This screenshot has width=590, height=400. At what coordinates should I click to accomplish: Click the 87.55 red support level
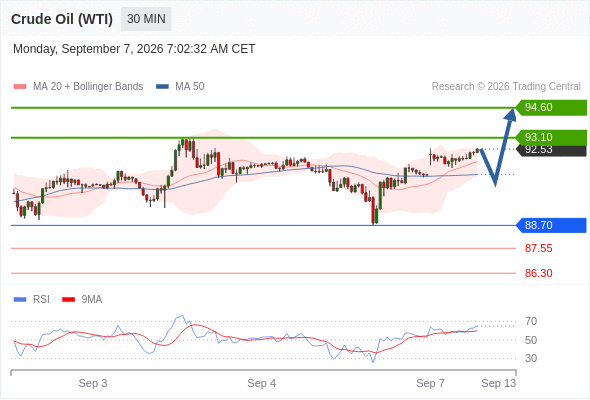point(538,248)
